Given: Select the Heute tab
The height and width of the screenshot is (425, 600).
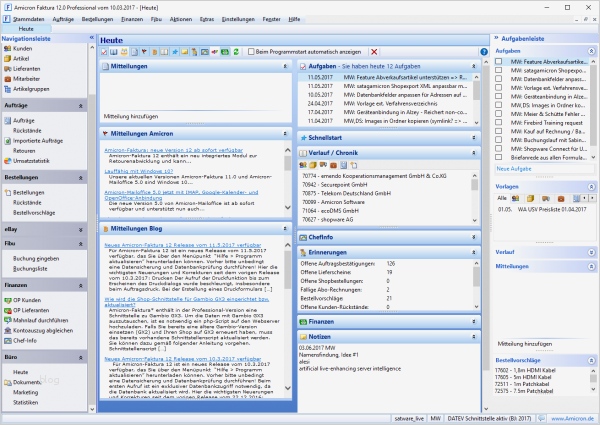Looking at the screenshot, I should point(25,28).
